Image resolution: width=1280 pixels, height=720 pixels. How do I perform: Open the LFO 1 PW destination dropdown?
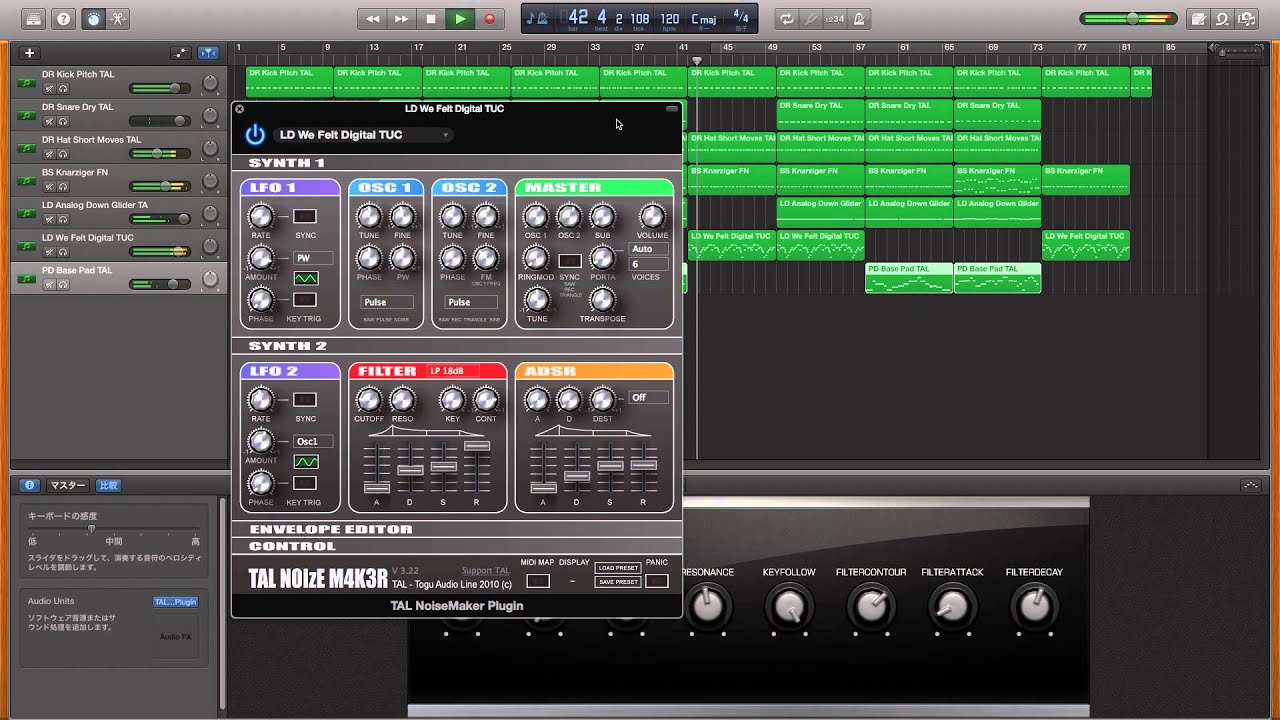[x=313, y=258]
